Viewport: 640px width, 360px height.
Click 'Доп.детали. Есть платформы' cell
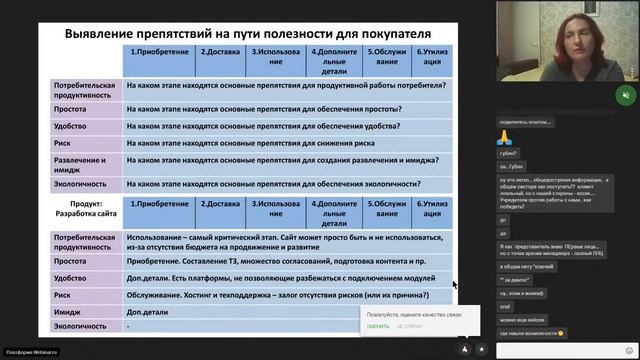[x=287, y=278]
